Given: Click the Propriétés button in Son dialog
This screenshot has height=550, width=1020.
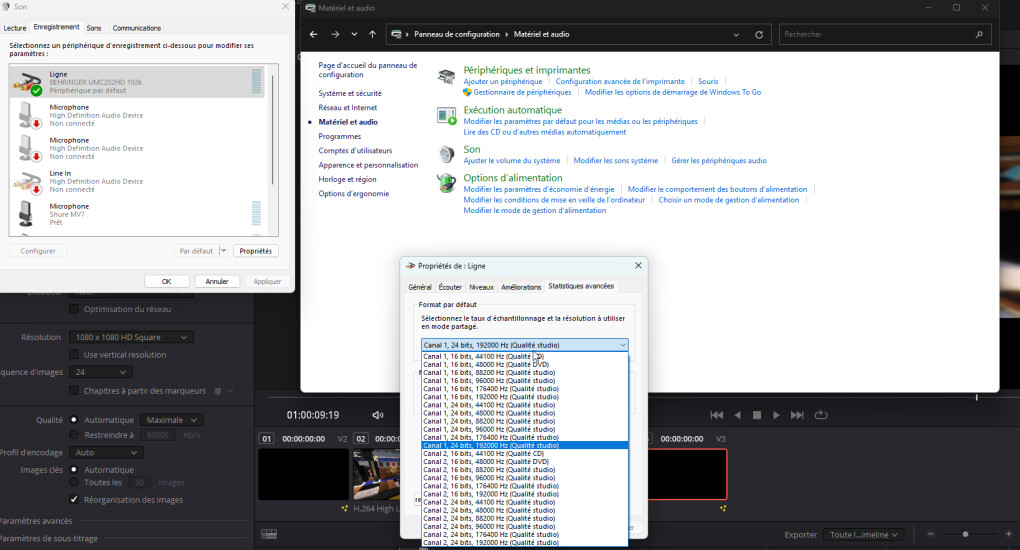Looking at the screenshot, I should (x=256, y=251).
